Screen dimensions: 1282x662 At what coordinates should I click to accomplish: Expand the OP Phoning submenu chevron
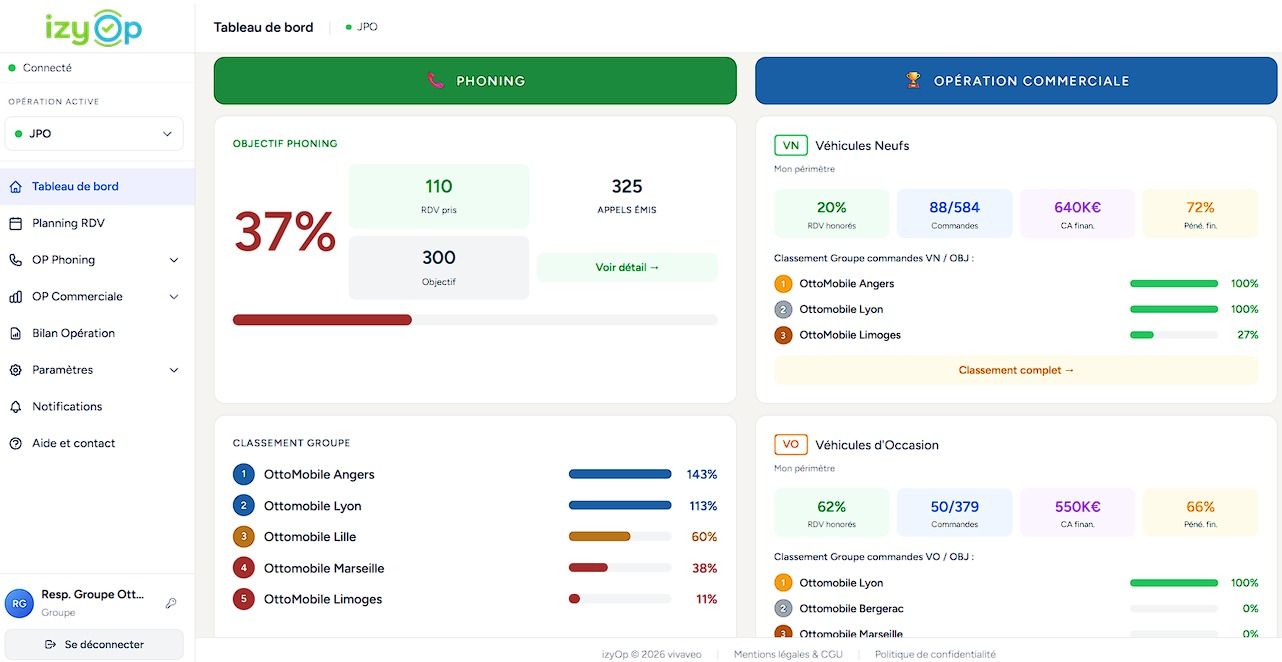click(x=174, y=260)
